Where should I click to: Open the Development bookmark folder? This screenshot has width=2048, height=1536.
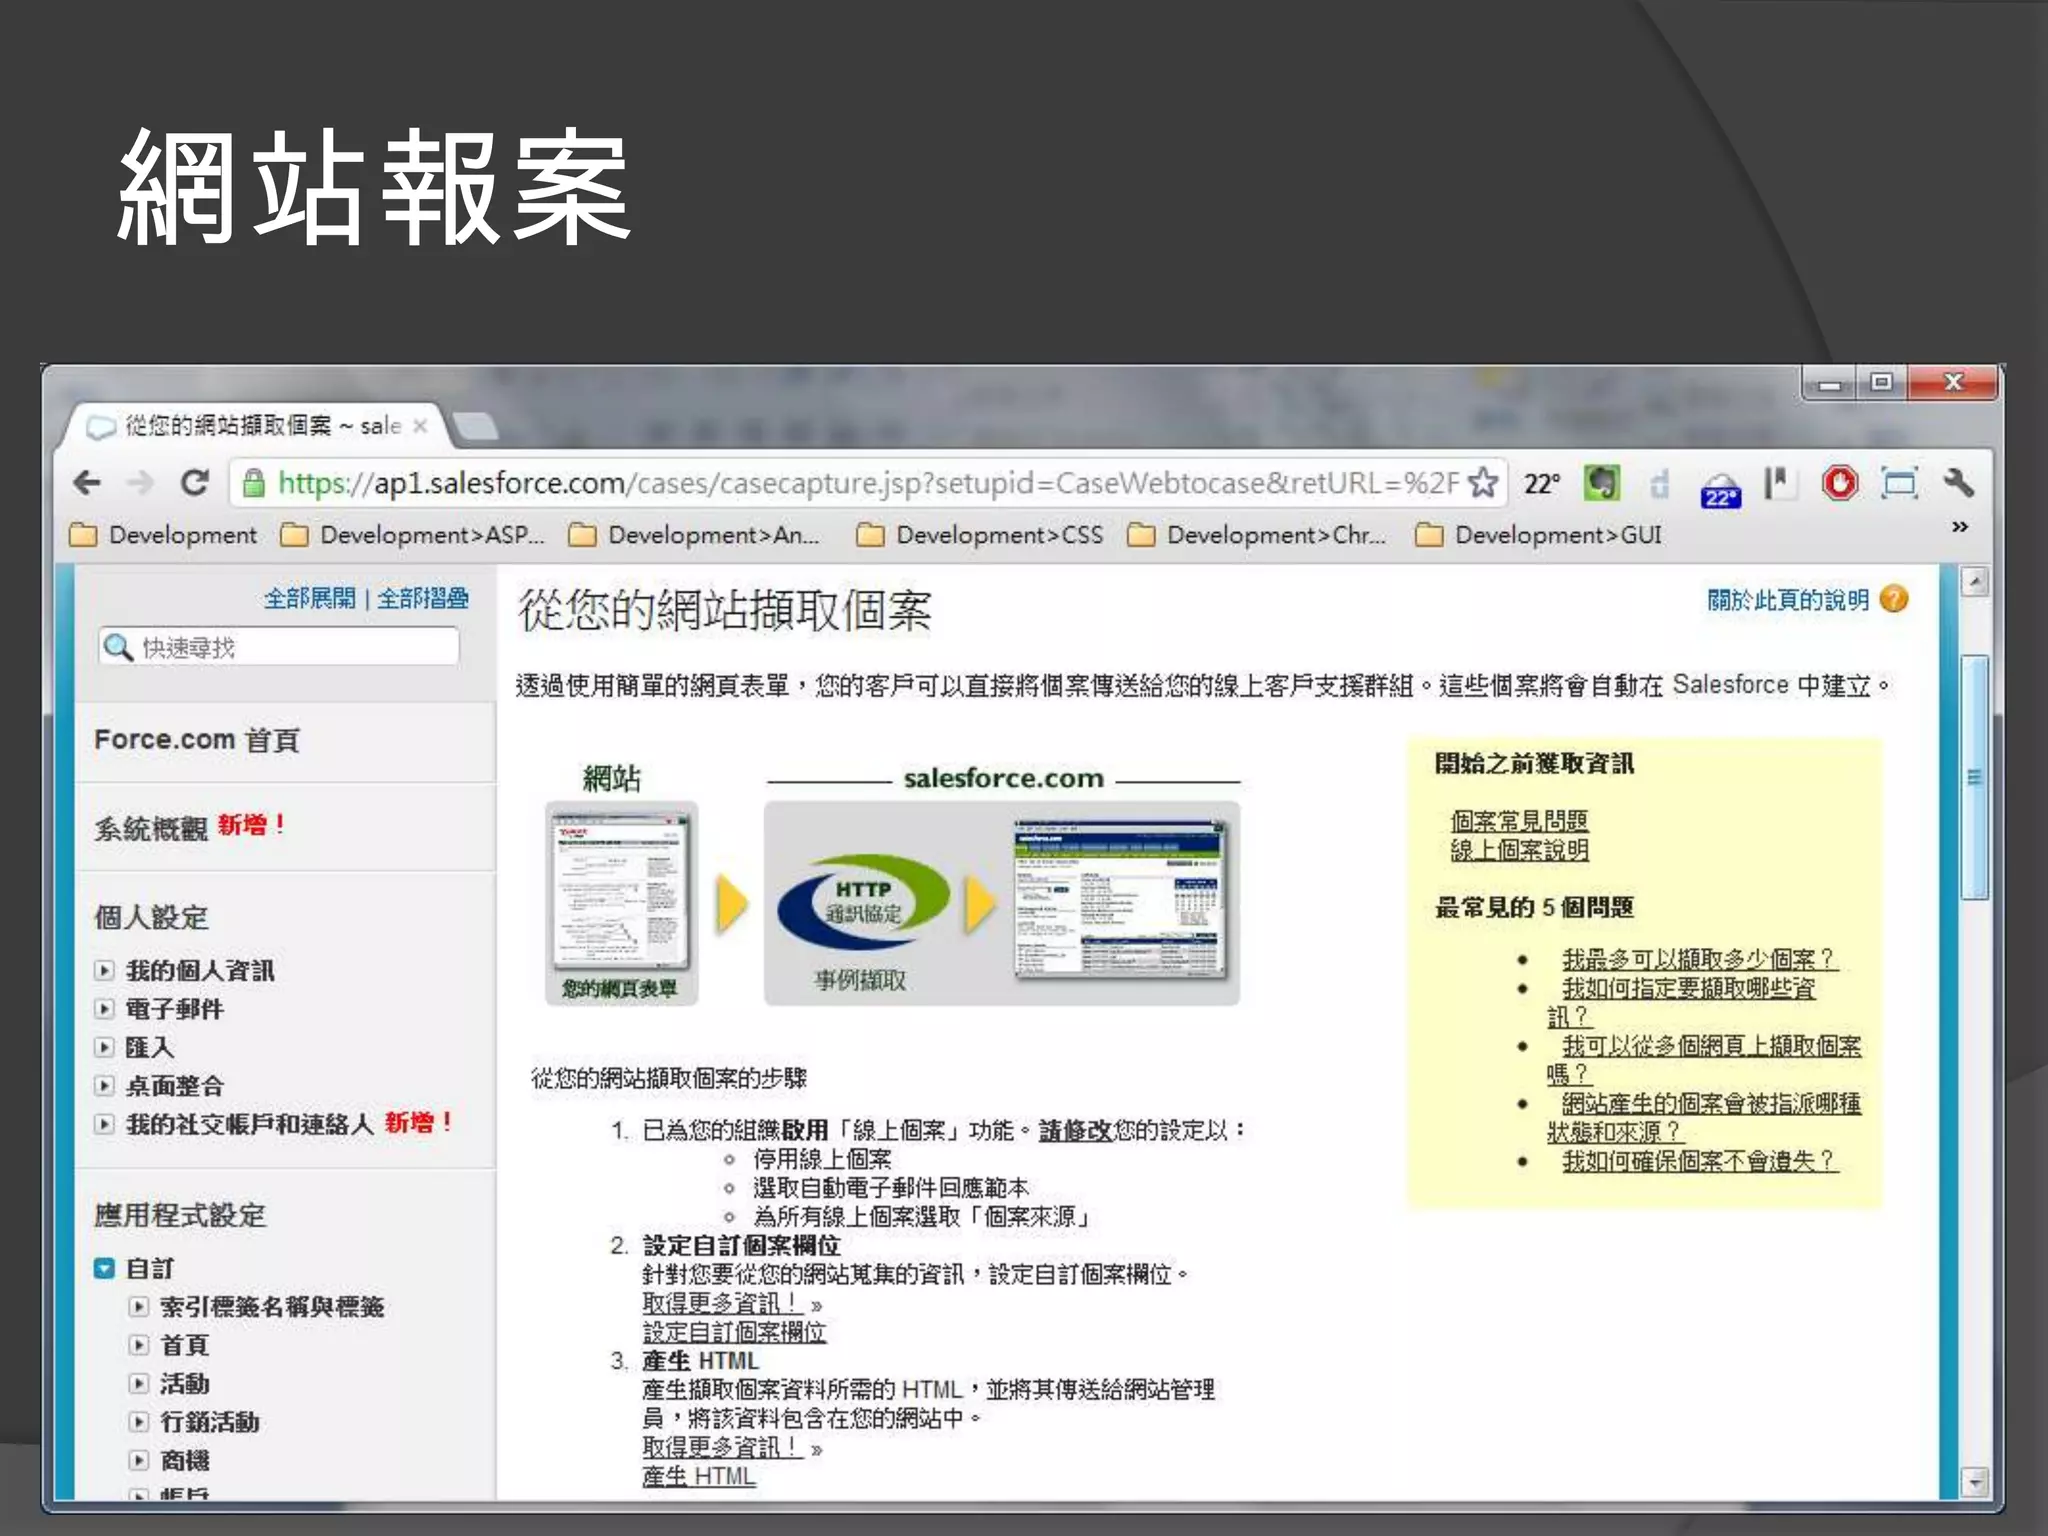[x=163, y=535]
